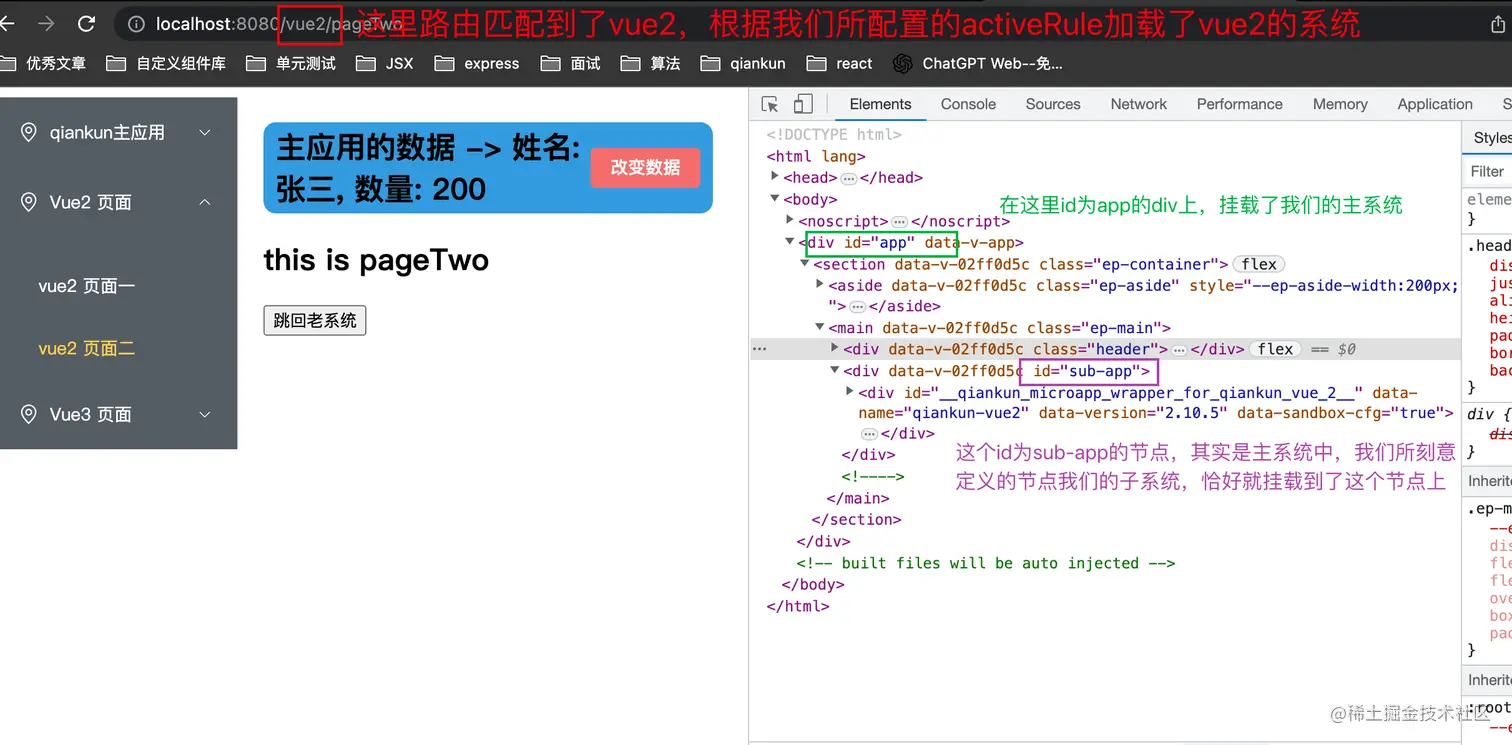Expand the aside ep-aside element
The width and height of the screenshot is (1512, 745).
pyautogui.click(x=819, y=285)
